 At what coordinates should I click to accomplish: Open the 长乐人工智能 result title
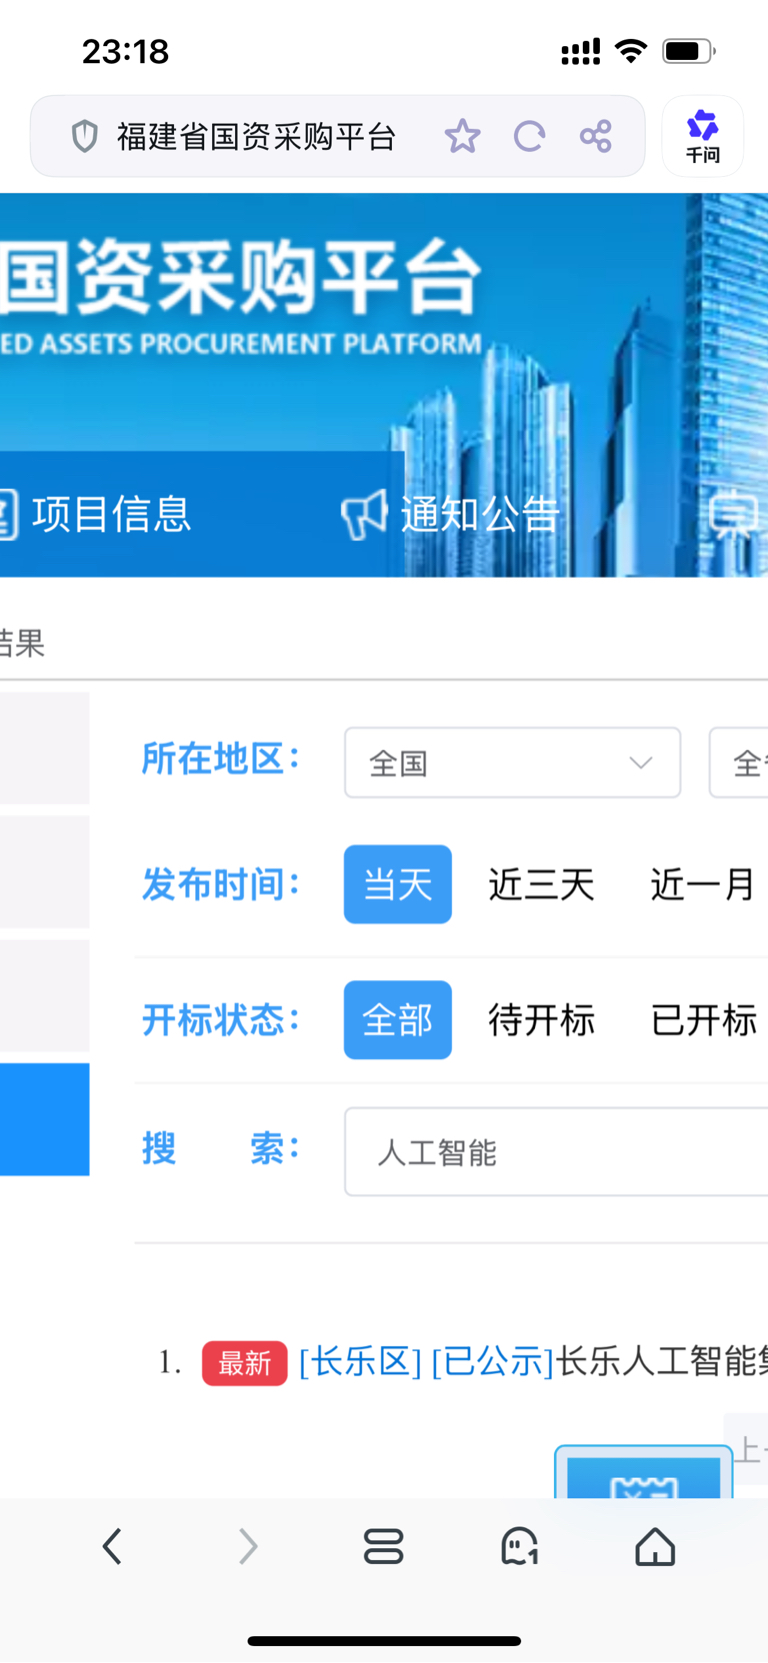(x=662, y=1362)
